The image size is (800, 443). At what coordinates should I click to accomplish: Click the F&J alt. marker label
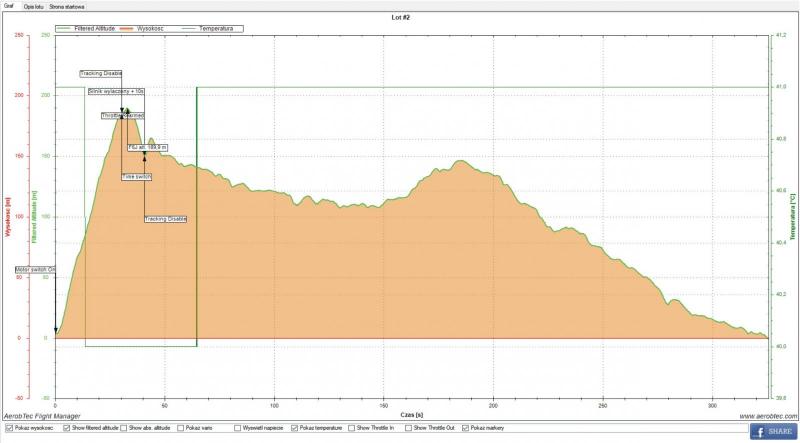pyautogui.click(x=148, y=147)
